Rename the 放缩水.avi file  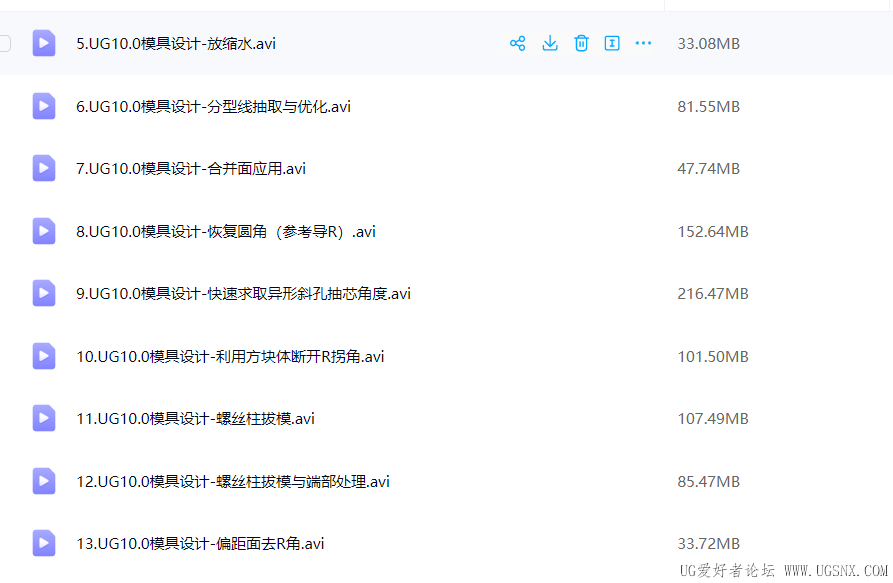[x=612, y=43]
